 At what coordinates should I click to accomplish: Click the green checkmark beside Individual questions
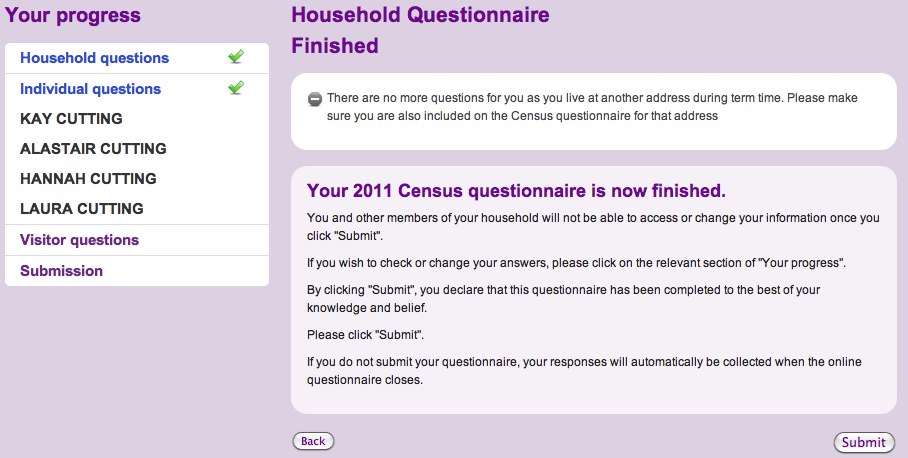pos(236,88)
